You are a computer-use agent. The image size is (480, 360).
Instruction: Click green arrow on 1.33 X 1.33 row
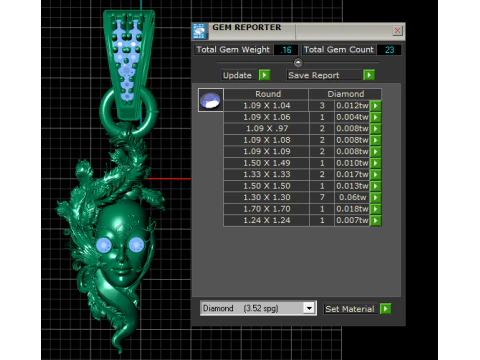(x=376, y=175)
